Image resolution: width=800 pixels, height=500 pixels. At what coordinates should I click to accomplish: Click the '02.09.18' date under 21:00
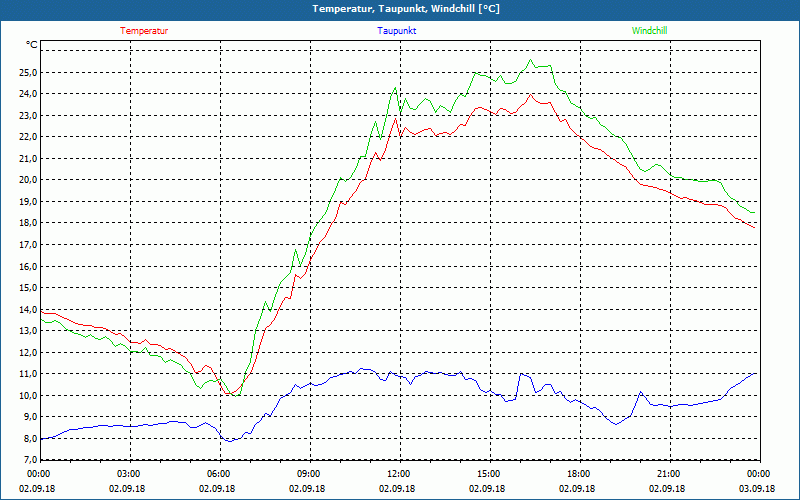[667, 488]
